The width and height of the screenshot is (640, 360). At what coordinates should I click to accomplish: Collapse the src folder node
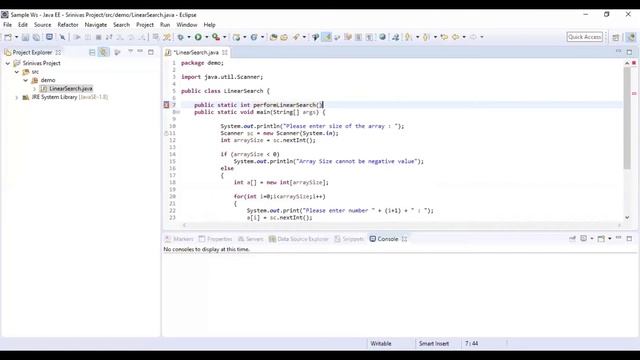[x=17, y=72]
